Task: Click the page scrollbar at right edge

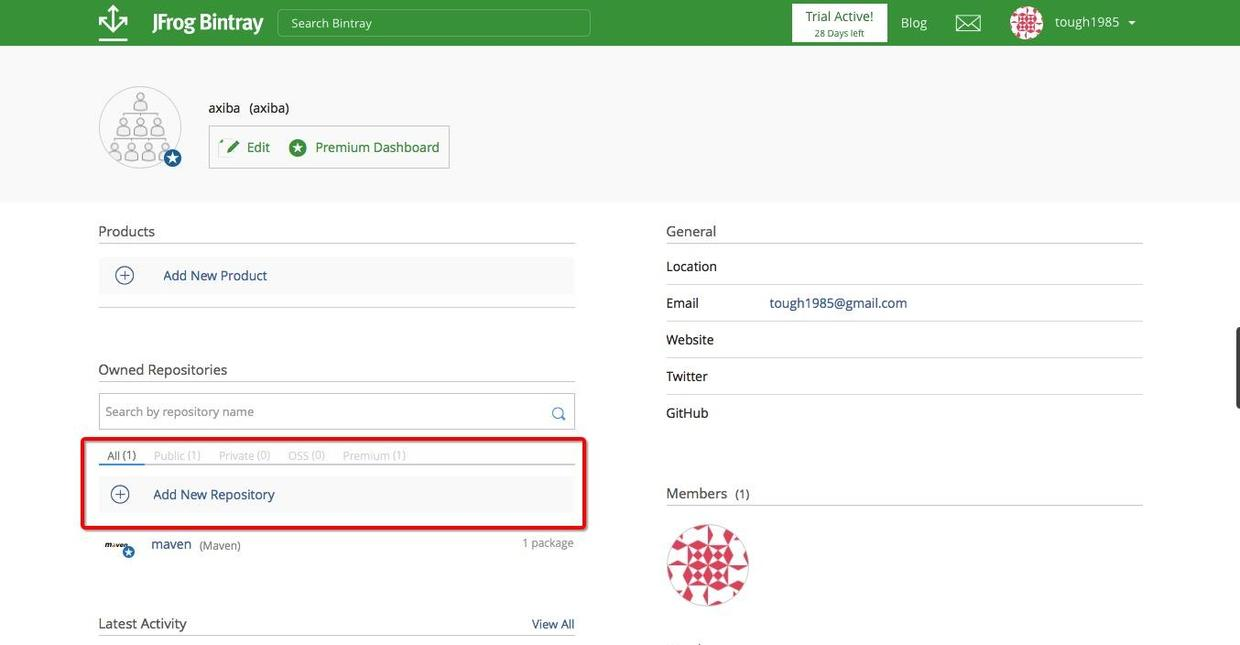Action: click(x=1237, y=367)
